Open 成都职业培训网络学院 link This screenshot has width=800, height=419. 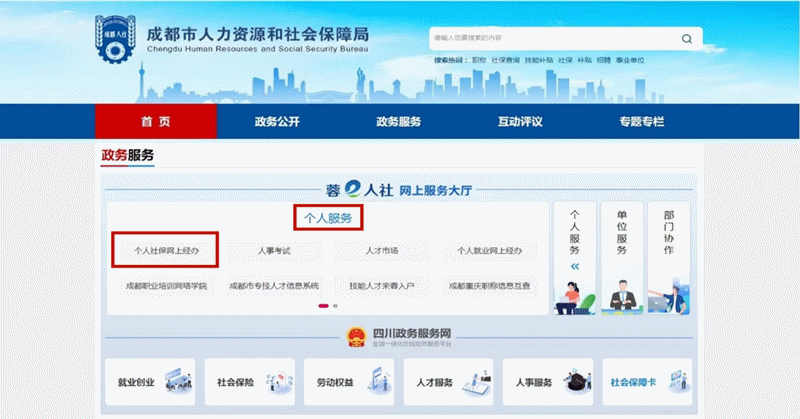(166, 286)
